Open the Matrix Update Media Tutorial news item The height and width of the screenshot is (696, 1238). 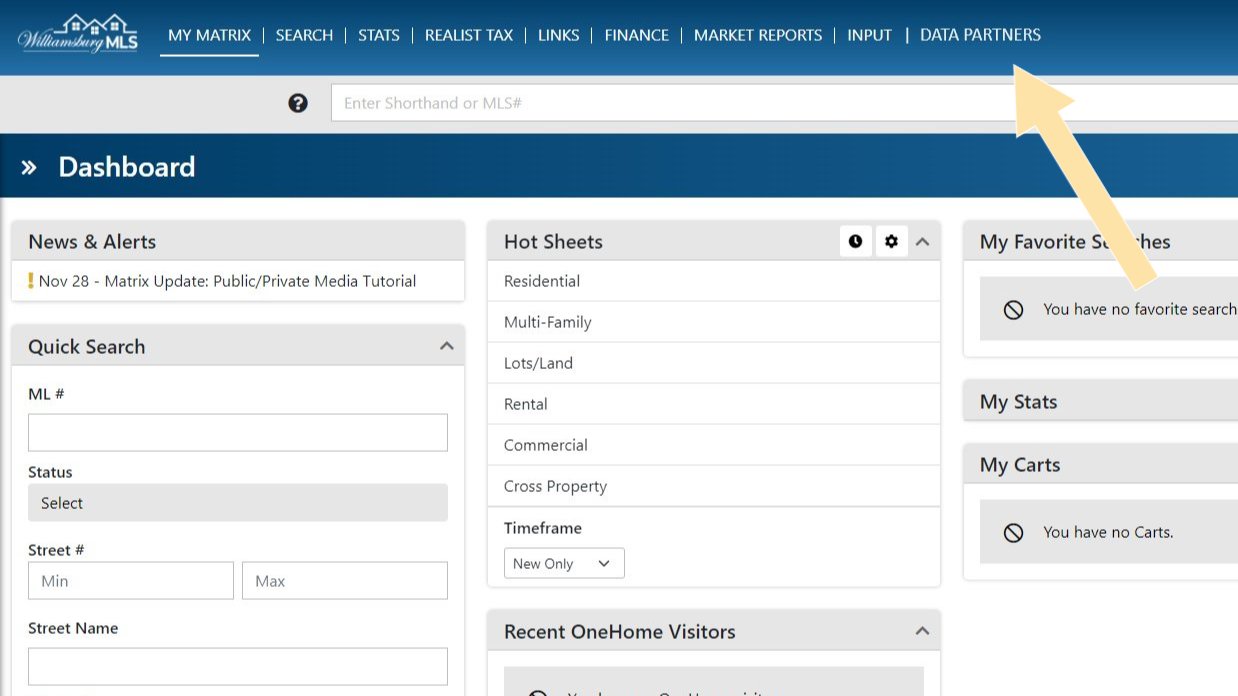(x=226, y=281)
